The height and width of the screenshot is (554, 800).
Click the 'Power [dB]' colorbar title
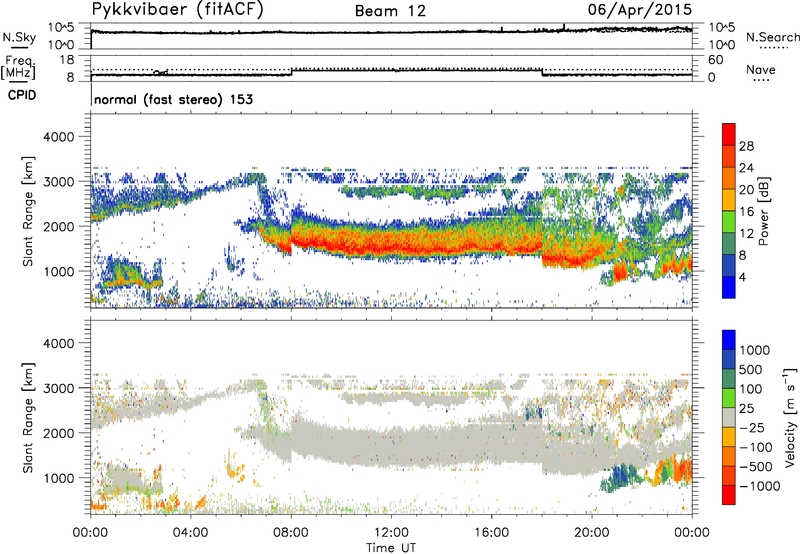pyautogui.click(x=764, y=211)
